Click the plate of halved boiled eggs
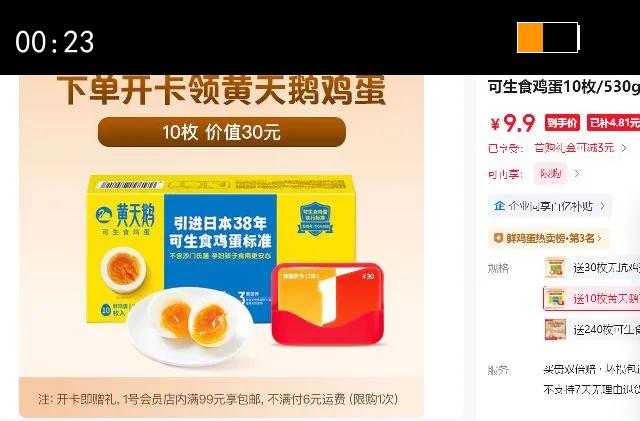 (189, 324)
